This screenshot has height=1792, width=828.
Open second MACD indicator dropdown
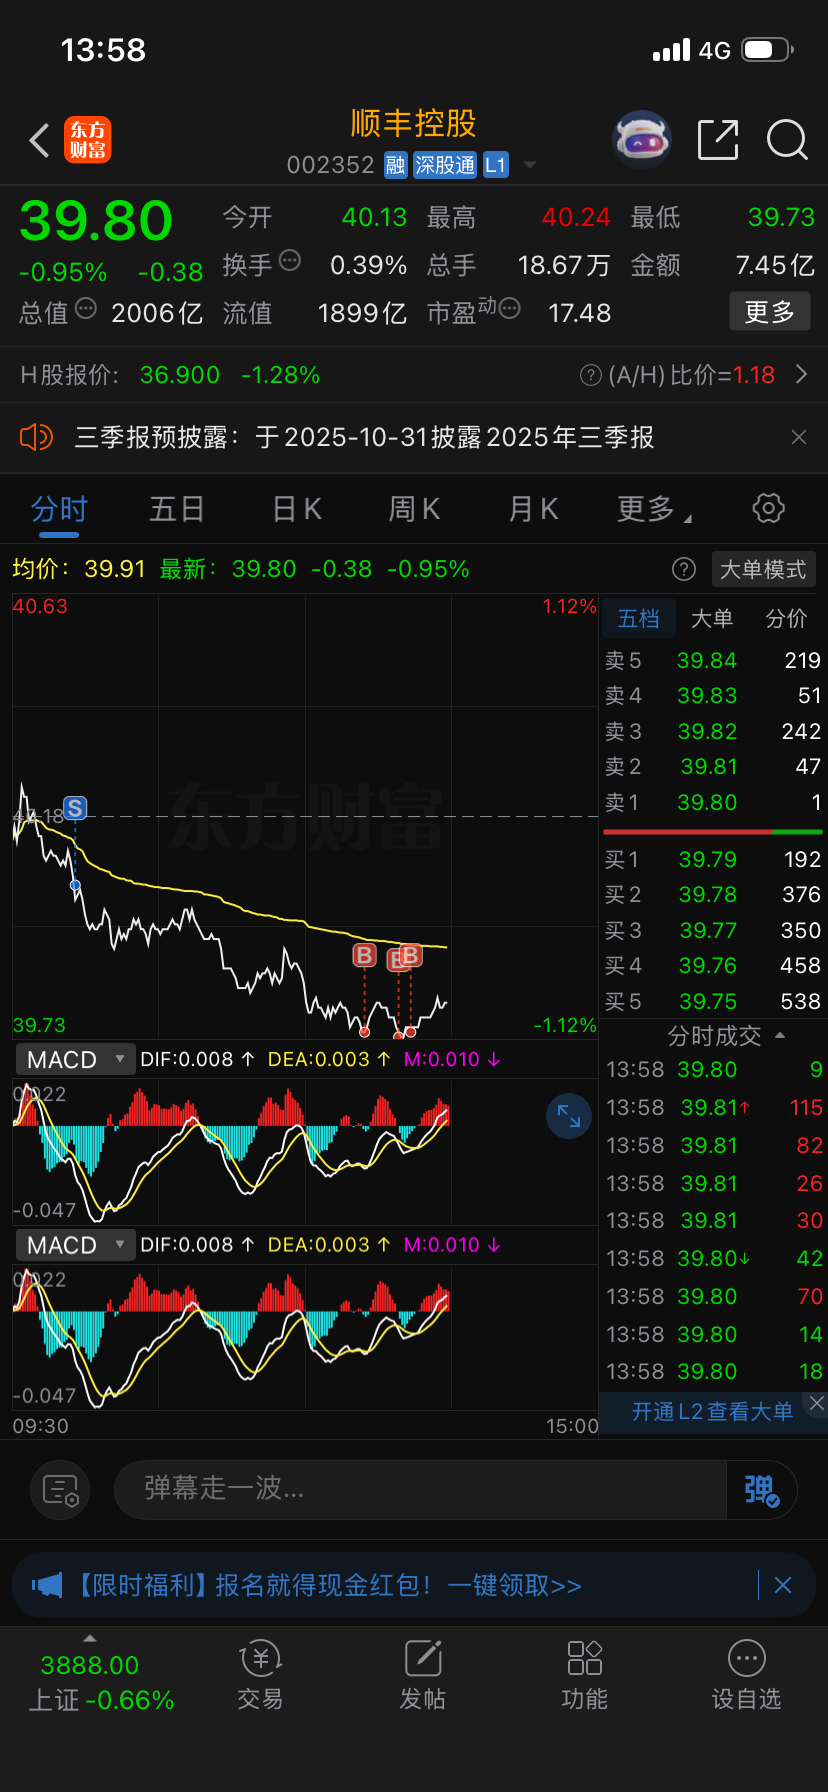[x=75, y=1245]
